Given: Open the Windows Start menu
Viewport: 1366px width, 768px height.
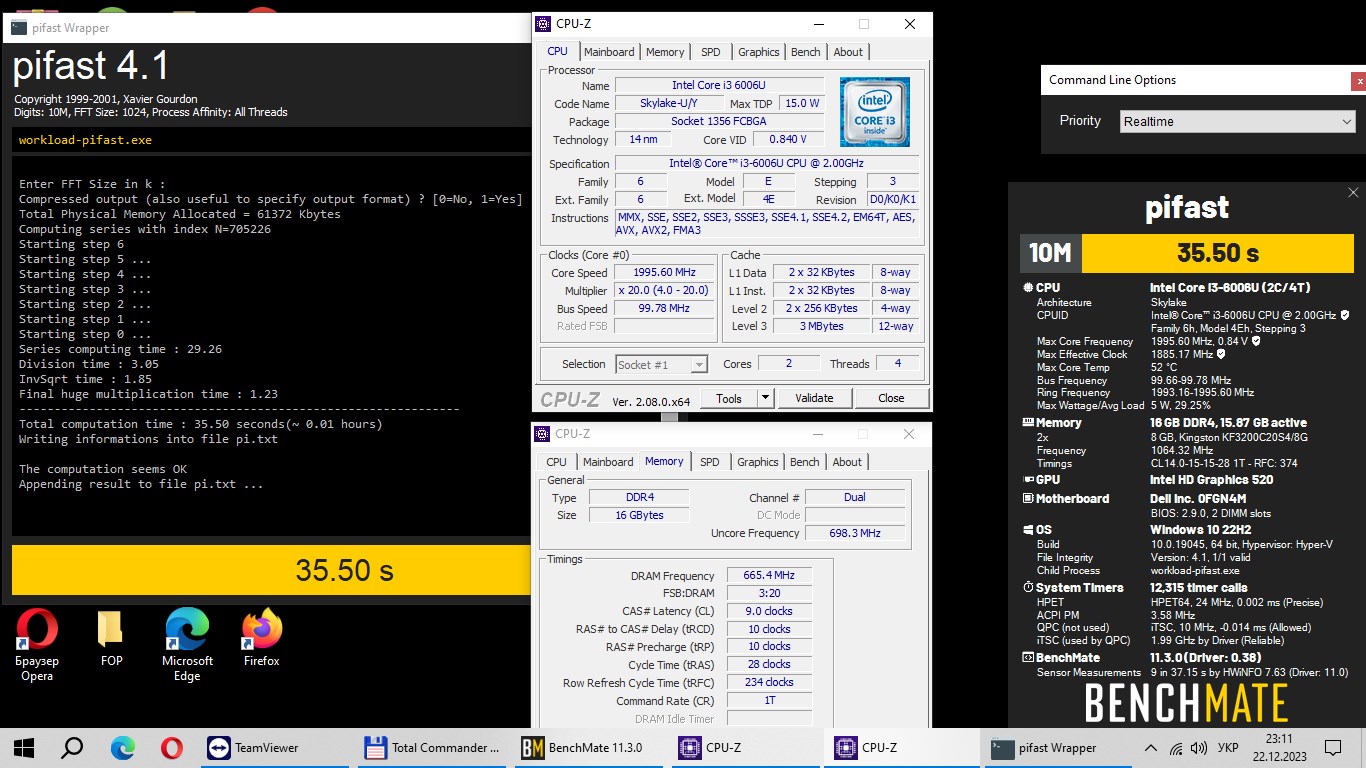Looking at the screenshot, I should pyautogui.click(x=24, y=747).
